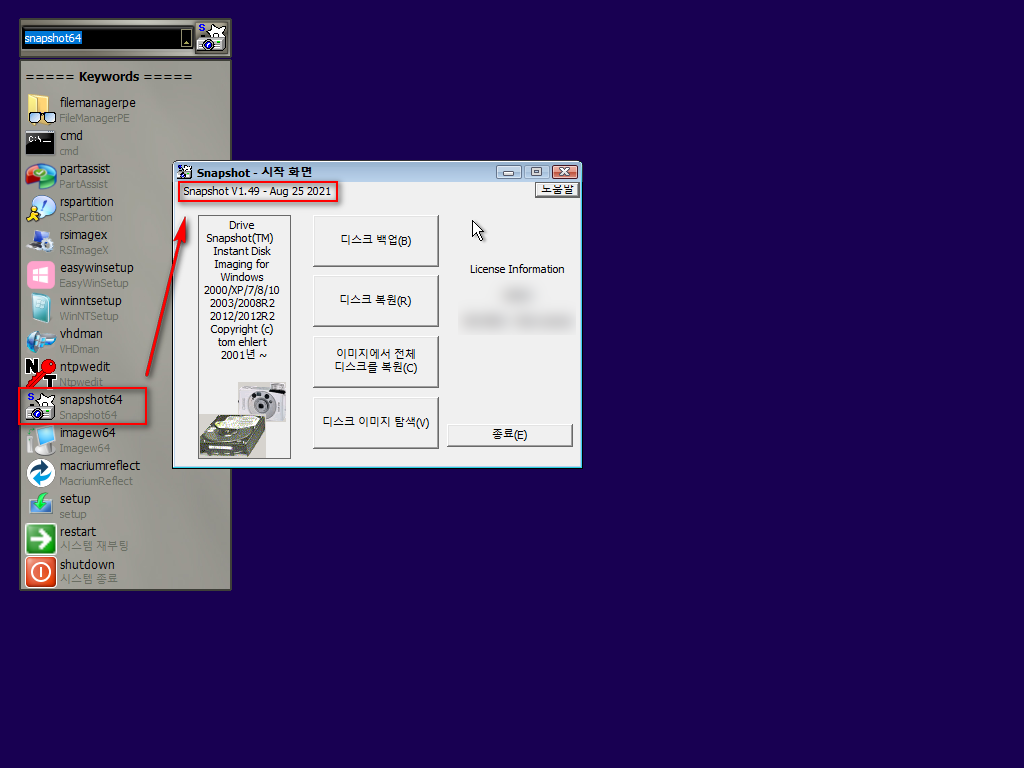This screenshot has height=768, width=1024.
Task: Select the 'macriumreflect' keyword text
Action: pyautogui.click(x=100, y=466)
